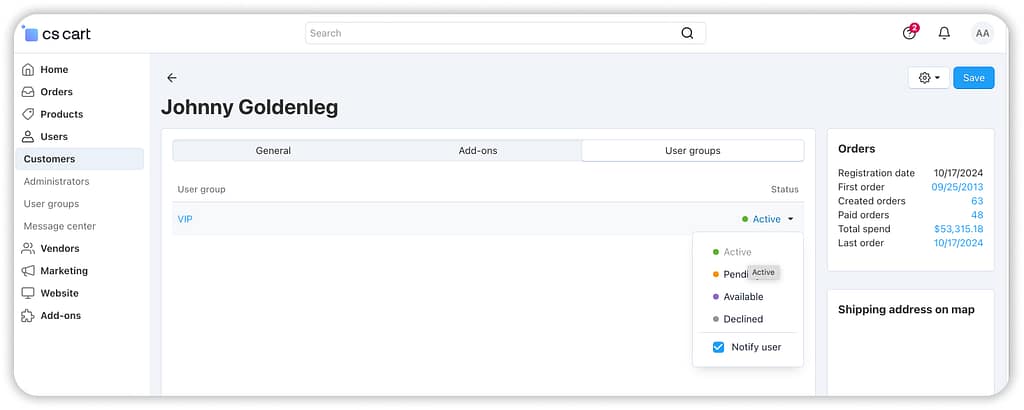Go to Products via tag icon
The image size is (1024, 410).
point(28,114)
